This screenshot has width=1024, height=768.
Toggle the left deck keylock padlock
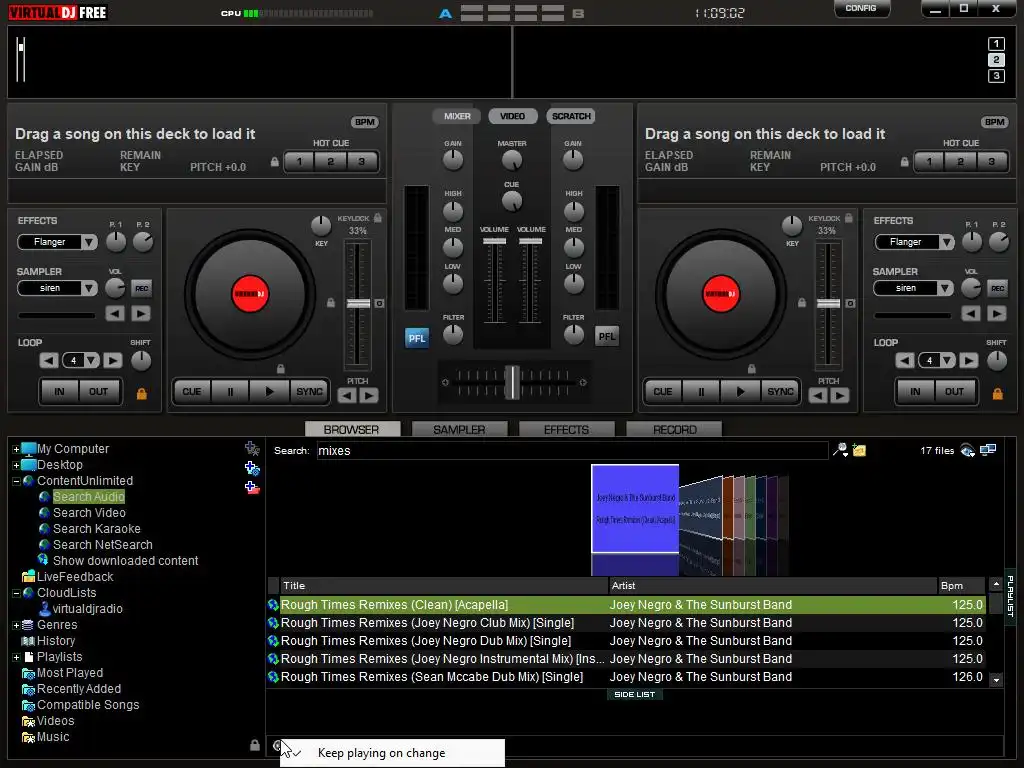pos(377,218)
